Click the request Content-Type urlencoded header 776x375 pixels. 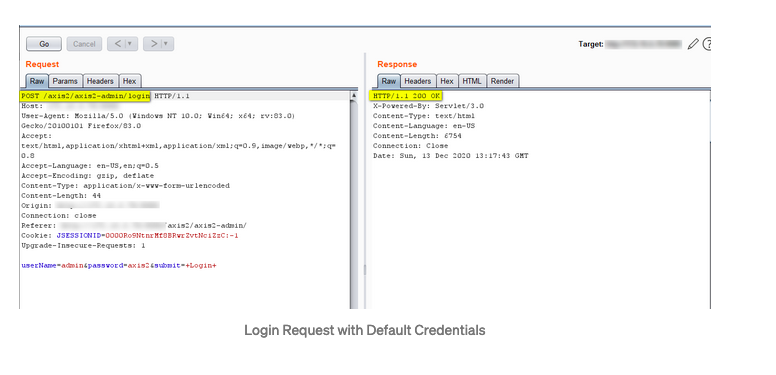(x=125, y=186)
